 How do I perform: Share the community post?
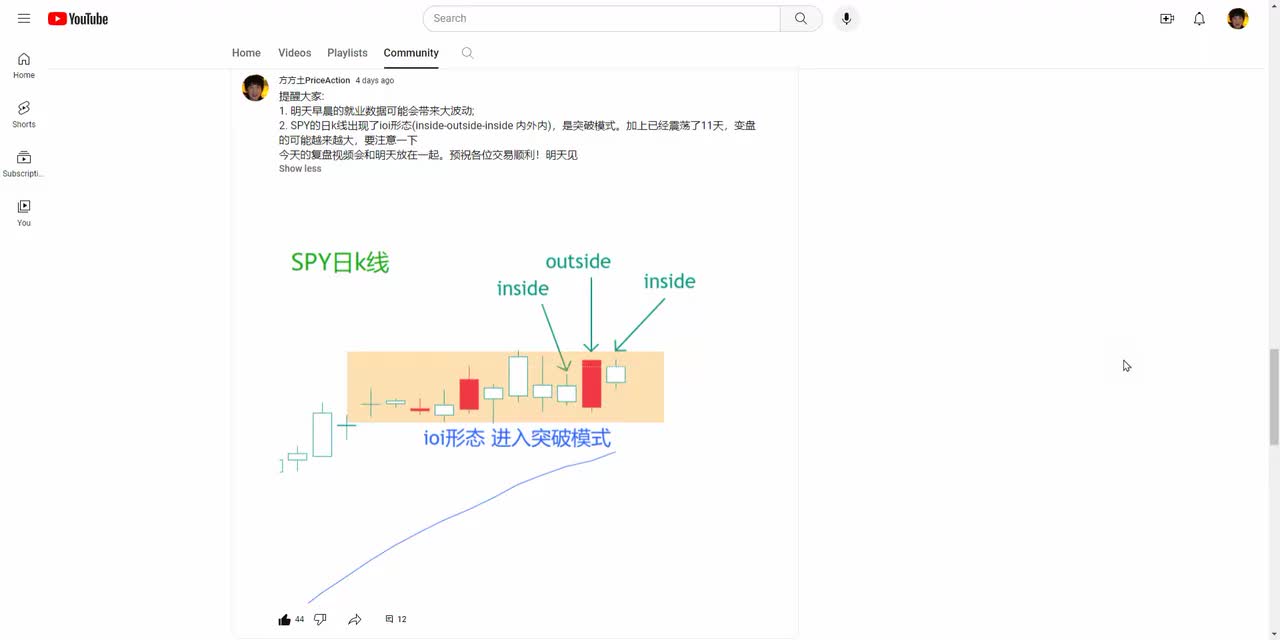coord(354,619)
